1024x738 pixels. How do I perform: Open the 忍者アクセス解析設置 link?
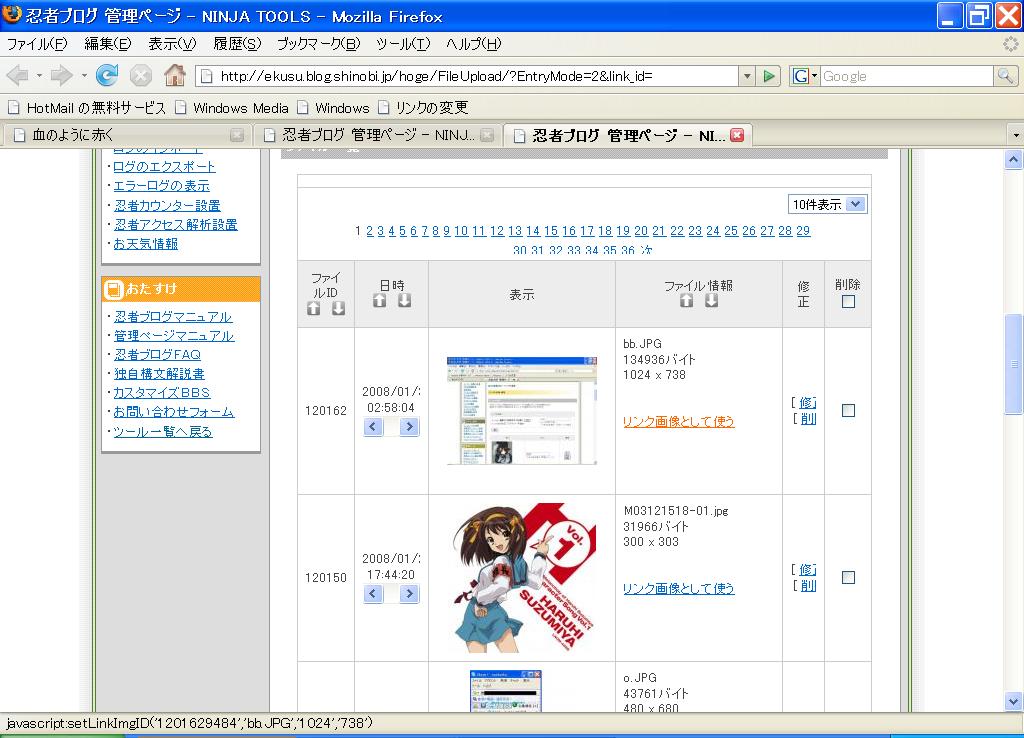click(x=176, y=225)
